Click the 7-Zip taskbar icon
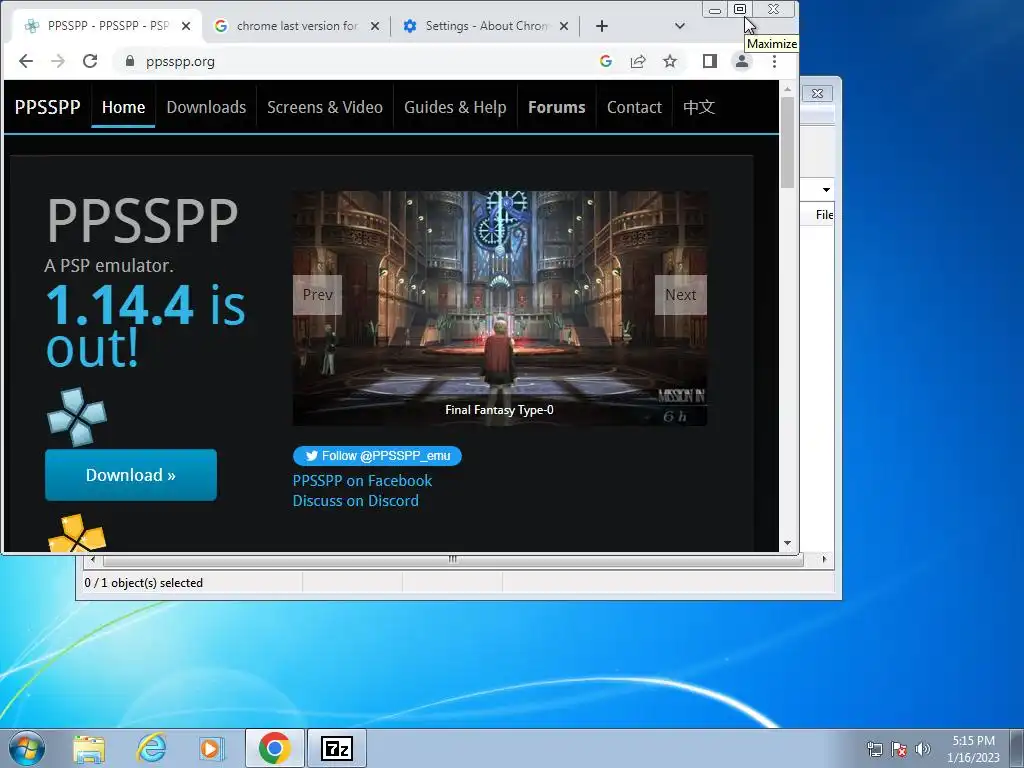Image resolution: width=1024 pixels, height=768 pixels. pyautogui.click(x=337, y=748)
